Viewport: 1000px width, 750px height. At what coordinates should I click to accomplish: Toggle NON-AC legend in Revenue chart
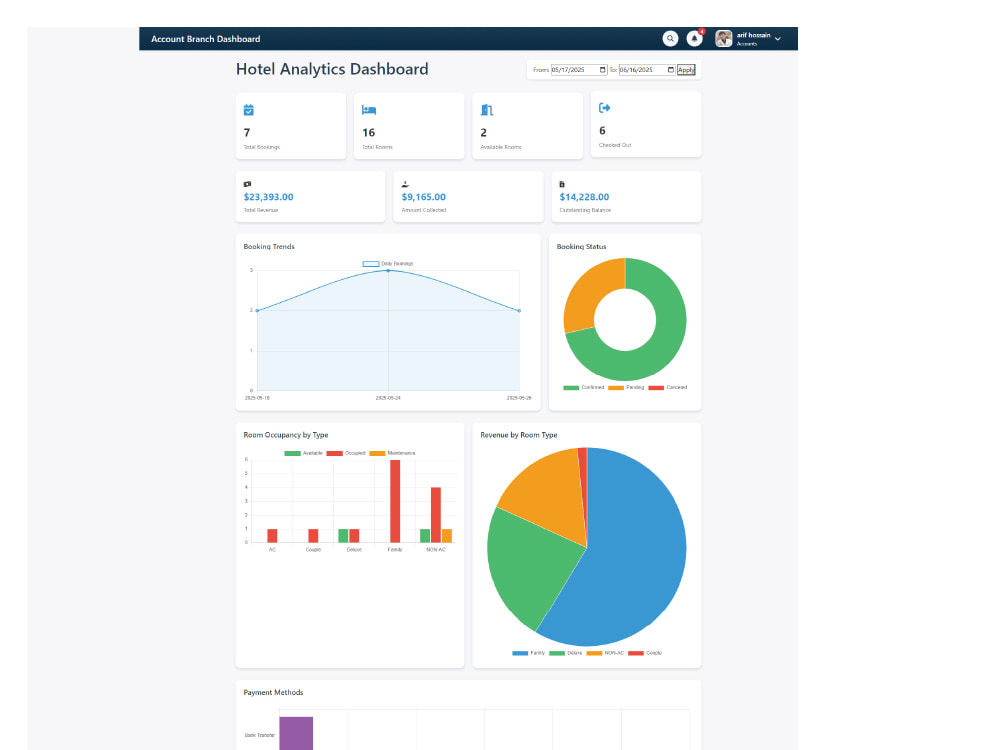coord(605,653)
